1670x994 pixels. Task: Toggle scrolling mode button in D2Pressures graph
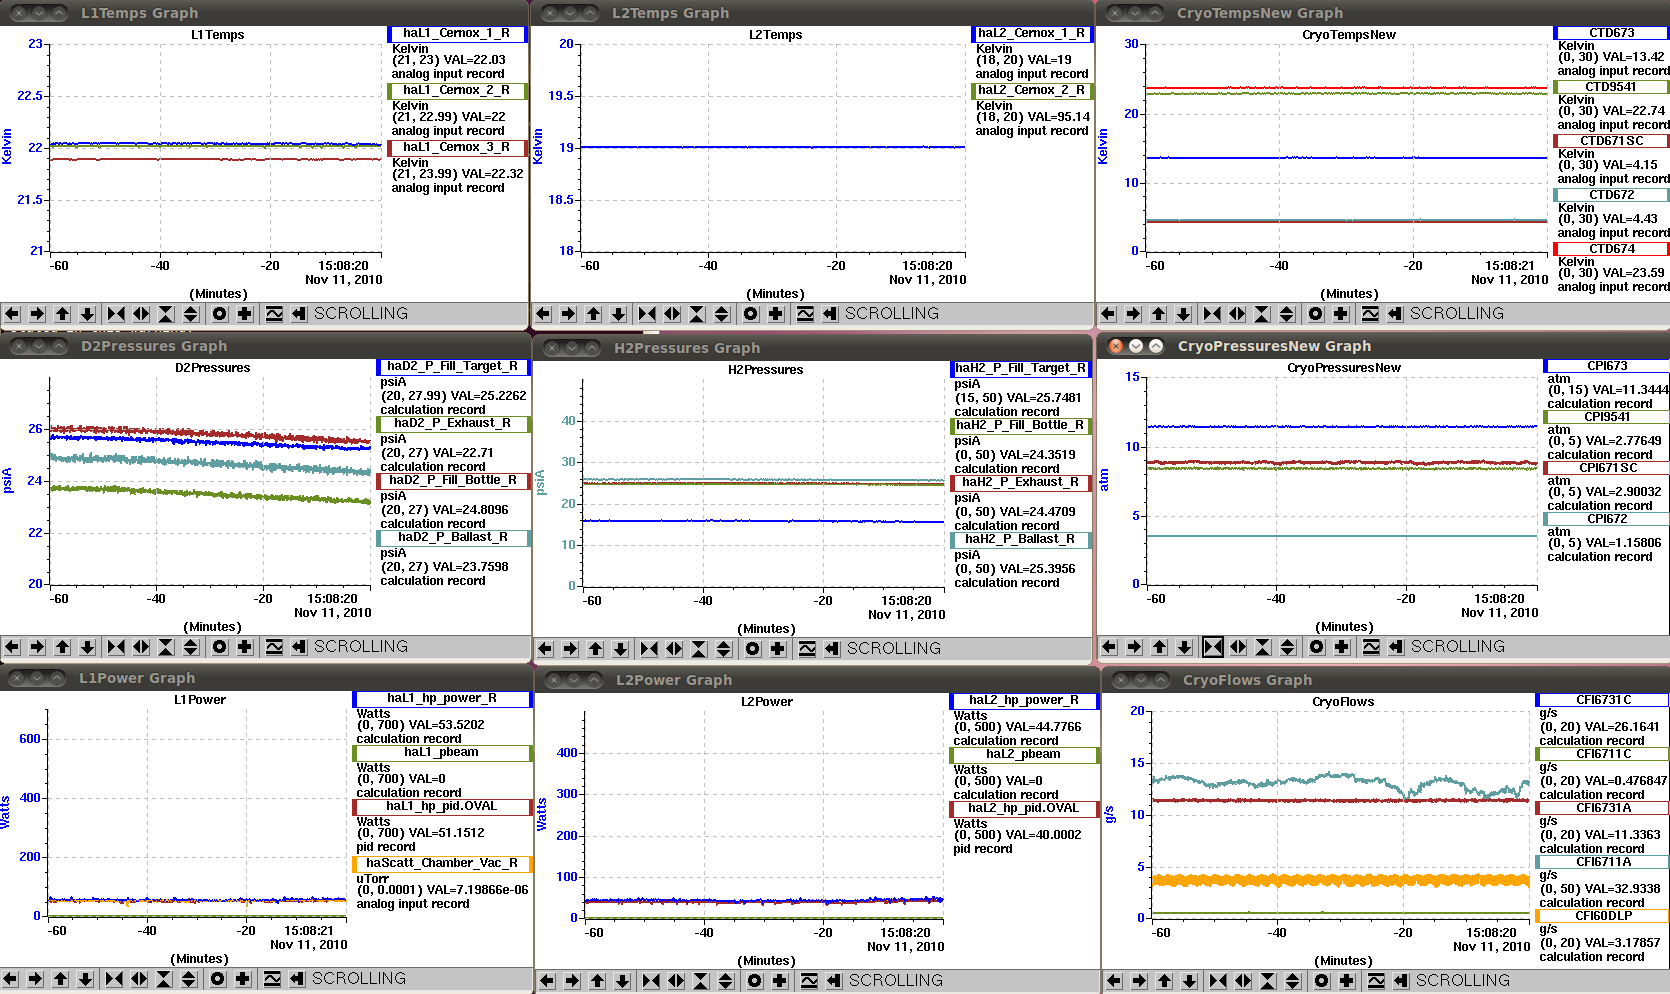click(298, 647)
